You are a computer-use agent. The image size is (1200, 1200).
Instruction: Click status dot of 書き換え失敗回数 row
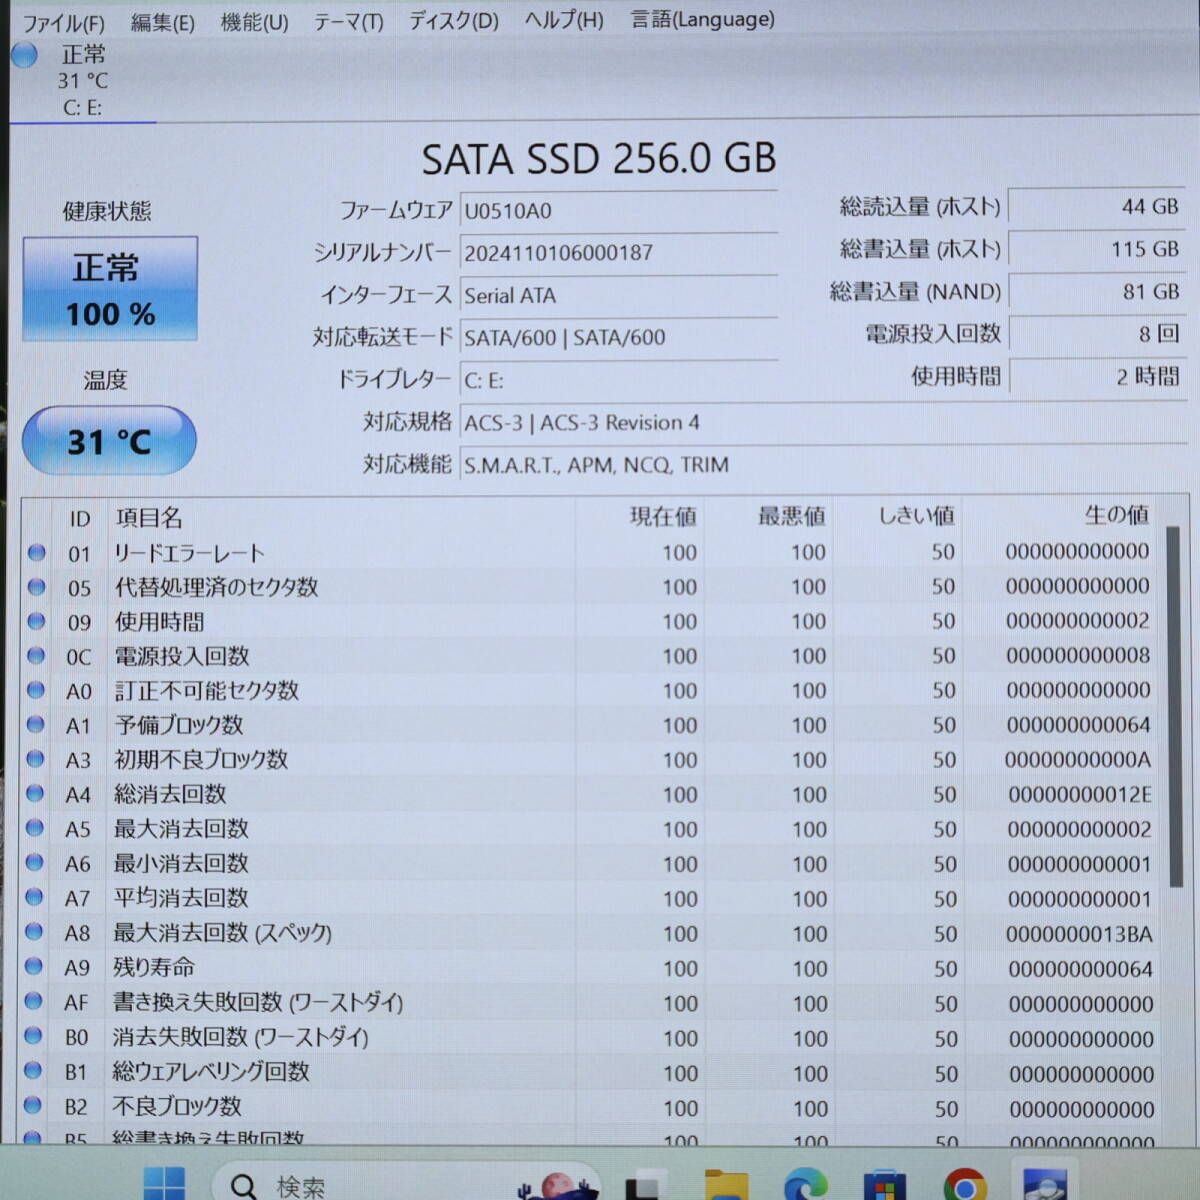click(x=33, y=1001)
